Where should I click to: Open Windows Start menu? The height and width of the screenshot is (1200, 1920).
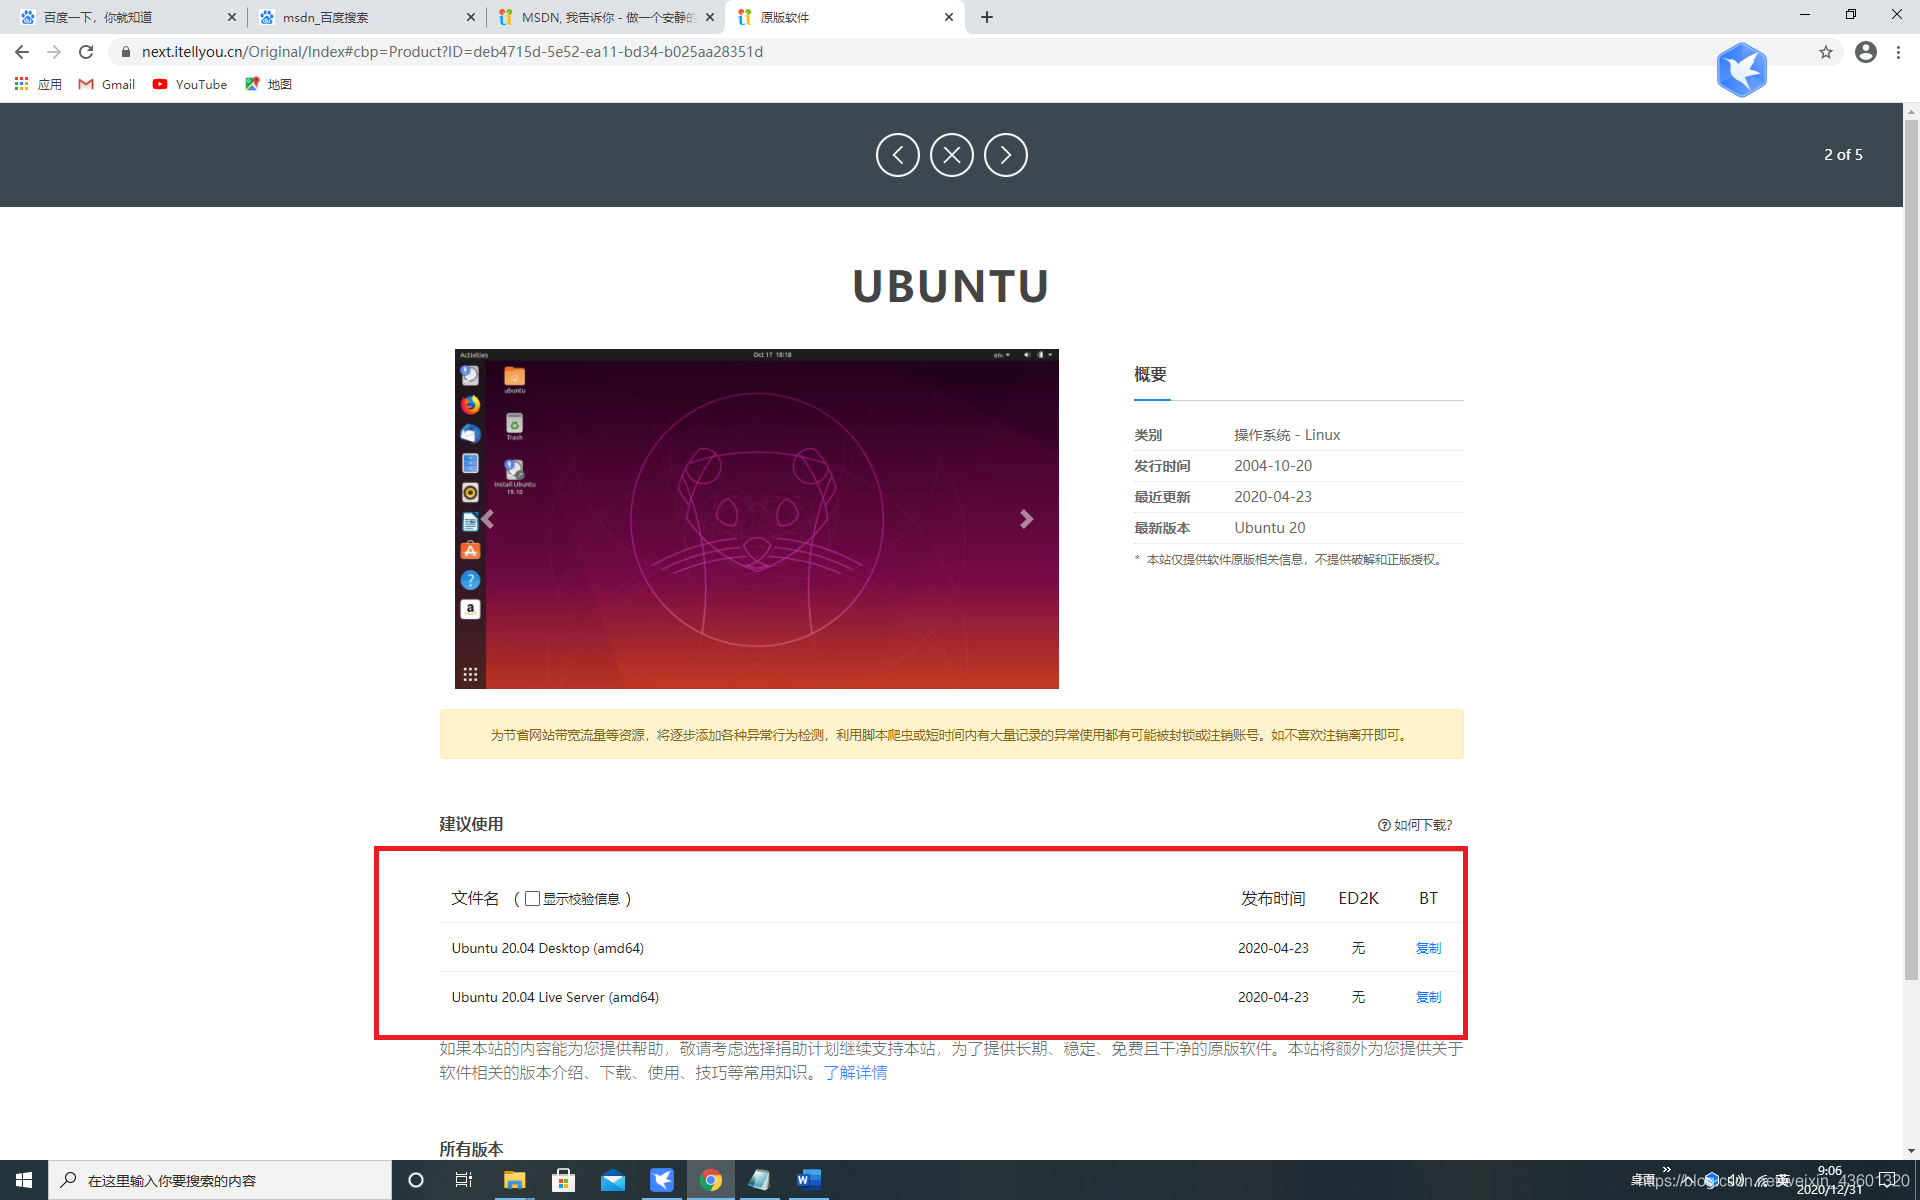pos(24,1180)
